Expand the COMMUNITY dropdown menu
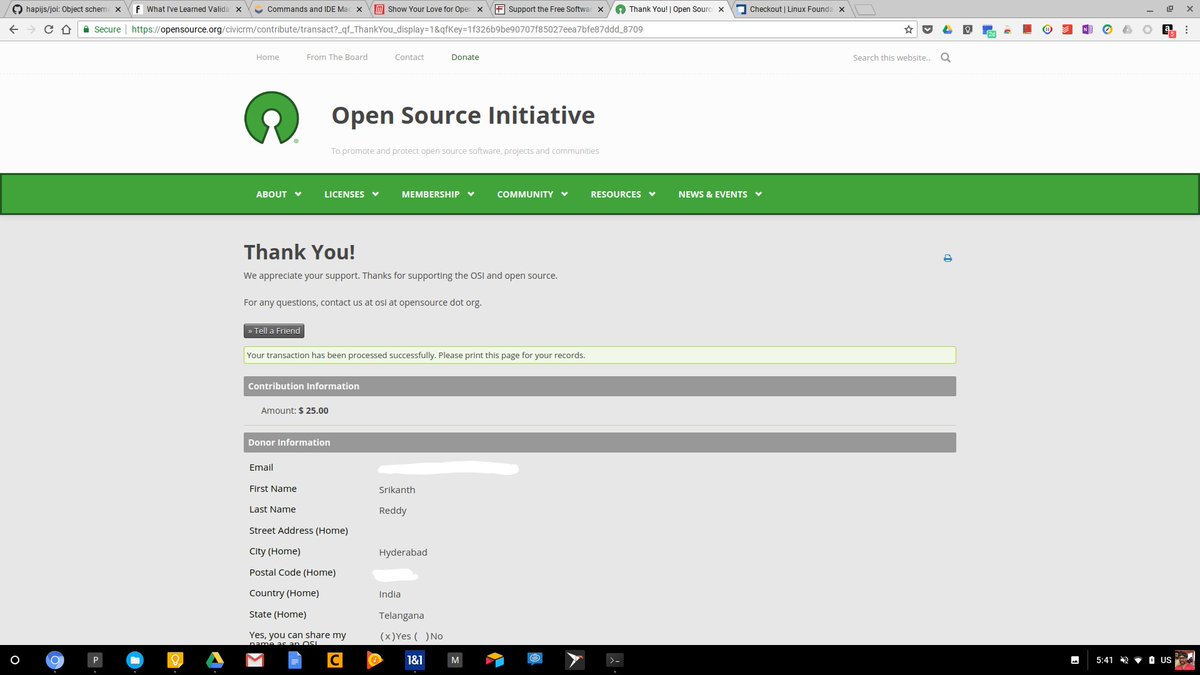Viewport: 1200px width, 675px height. (x=533, y=194)
